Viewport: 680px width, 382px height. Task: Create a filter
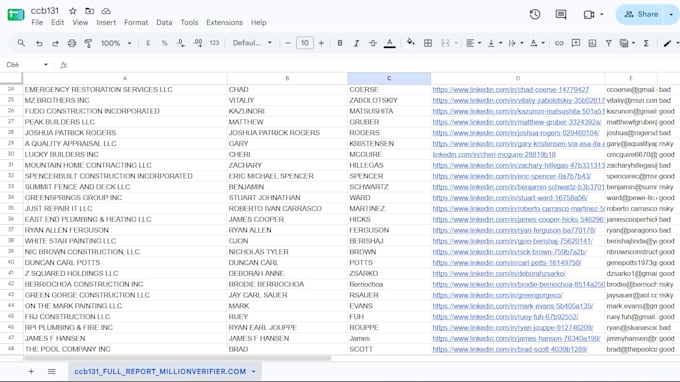click(608, 43)
